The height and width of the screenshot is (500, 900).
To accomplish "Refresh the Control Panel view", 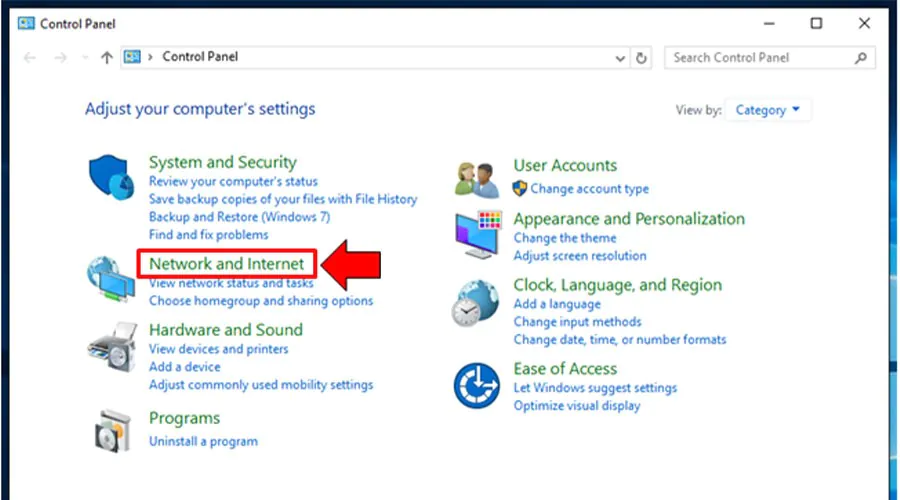I will pos(641,57).
